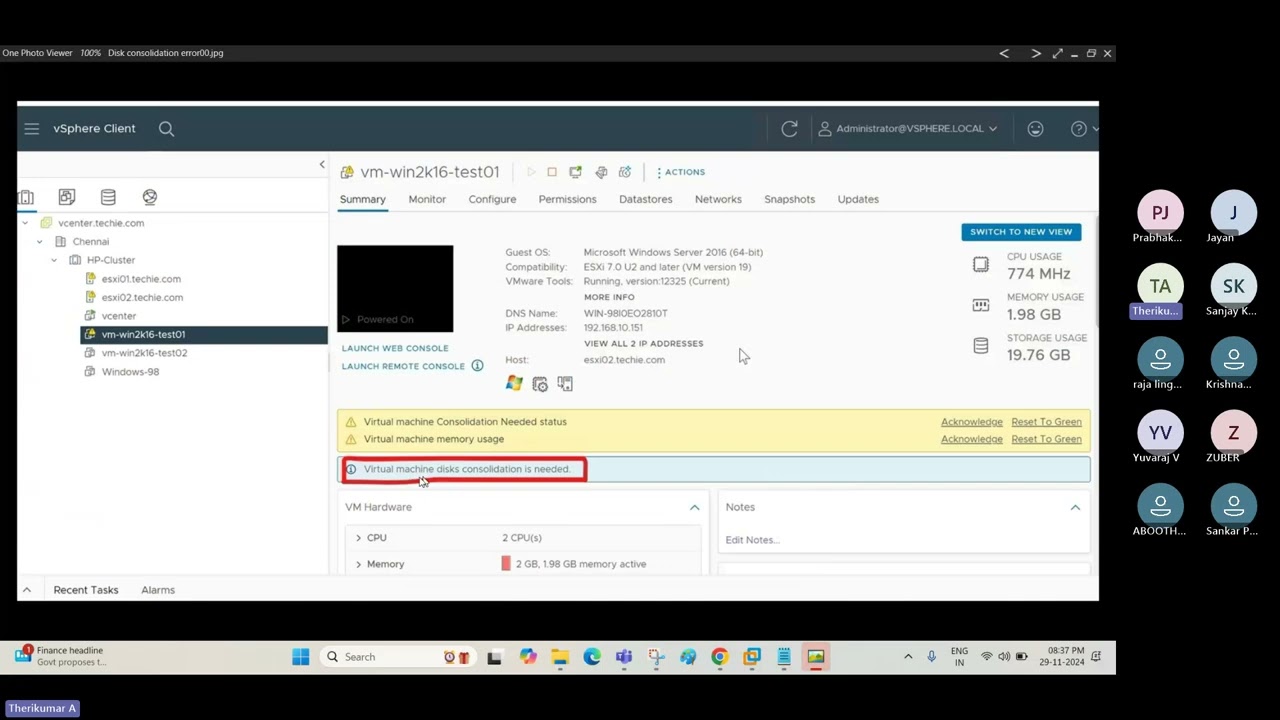Open the Monitor tab
The image size is (1280, 720).
[x=427, y=199]
